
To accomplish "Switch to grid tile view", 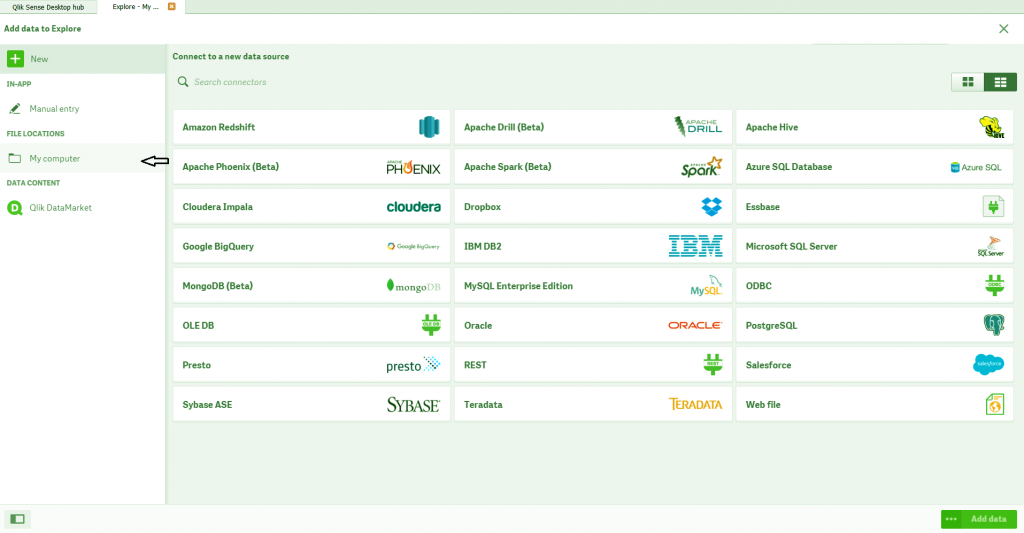I will [968, 82].
